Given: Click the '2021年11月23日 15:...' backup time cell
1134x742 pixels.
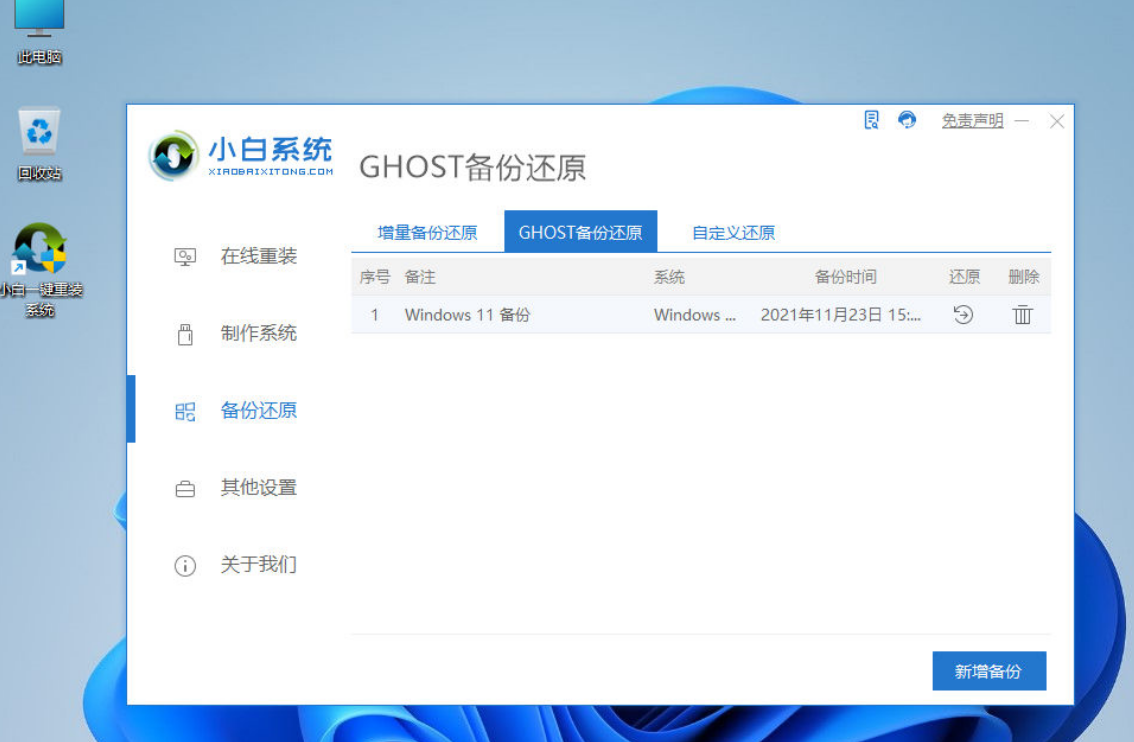Looking at the screenshot, I should tap(840, 315).
